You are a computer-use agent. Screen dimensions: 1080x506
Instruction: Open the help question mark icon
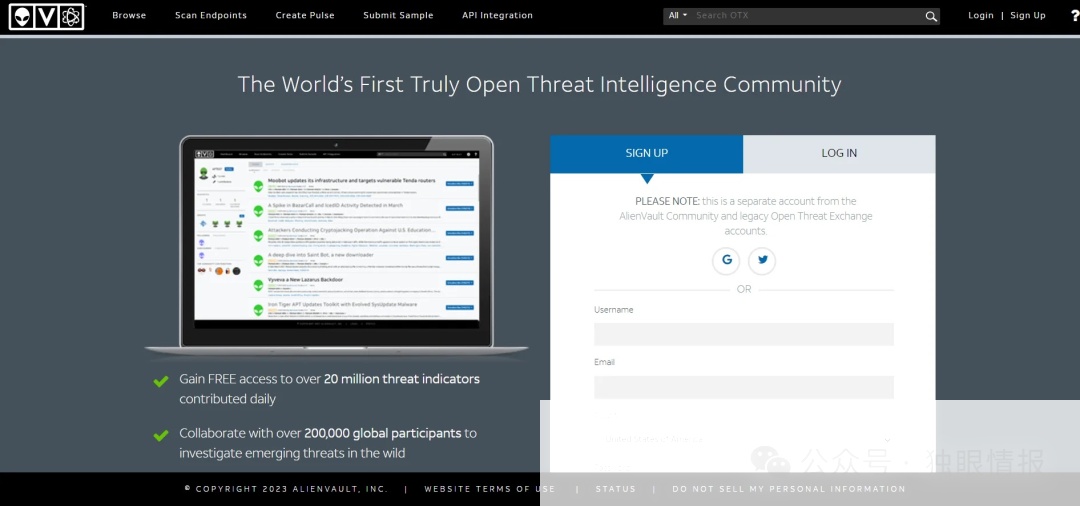tap(1074, 15)
